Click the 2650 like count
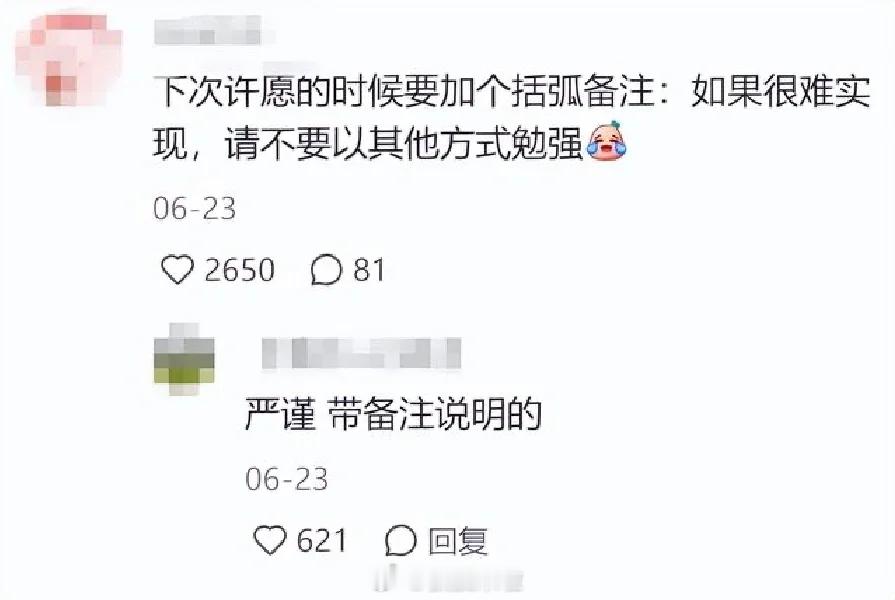 [240, 270]
